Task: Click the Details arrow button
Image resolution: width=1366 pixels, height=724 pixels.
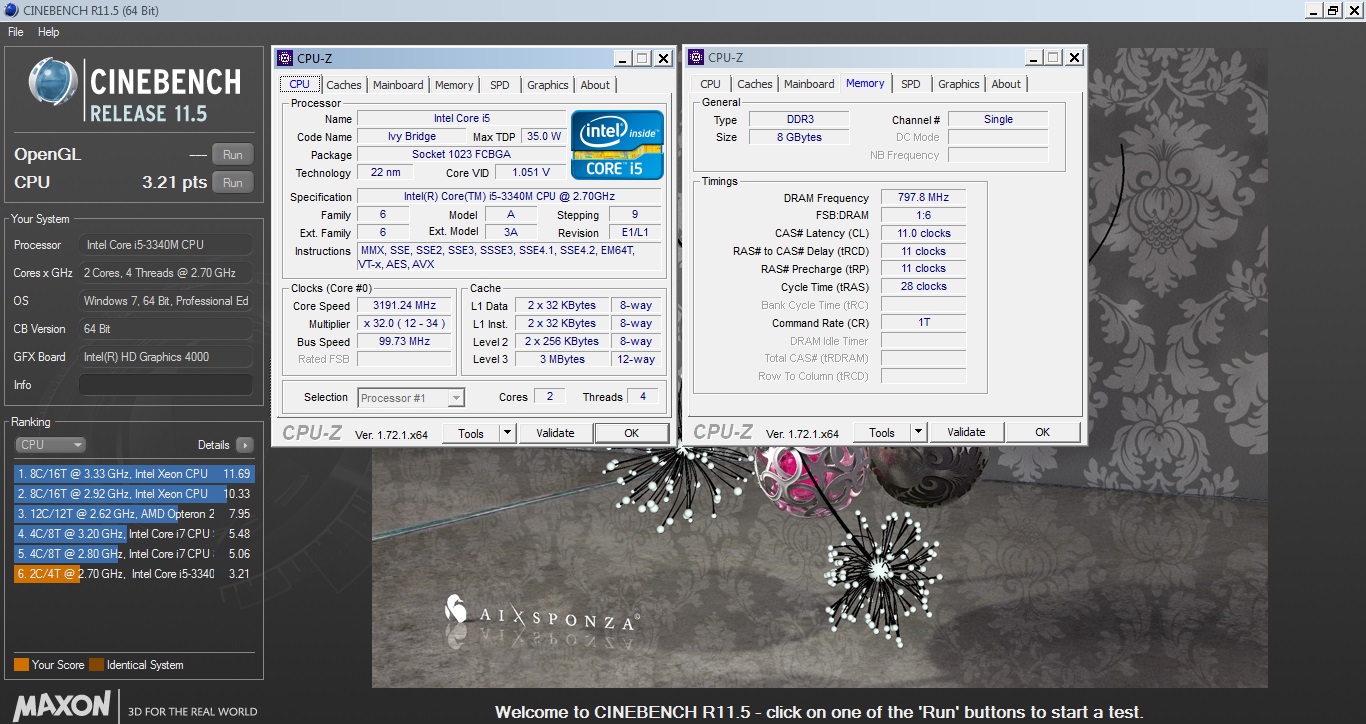Action: tap(243, 445)
